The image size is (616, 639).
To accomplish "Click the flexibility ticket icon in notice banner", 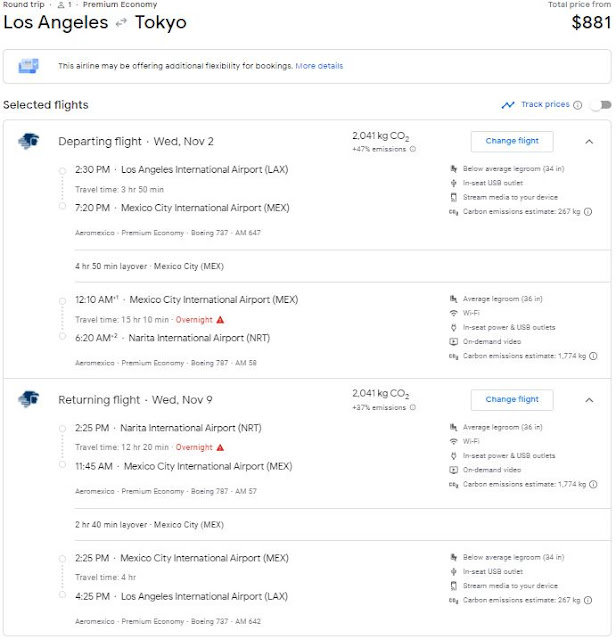I will [29, 66].
